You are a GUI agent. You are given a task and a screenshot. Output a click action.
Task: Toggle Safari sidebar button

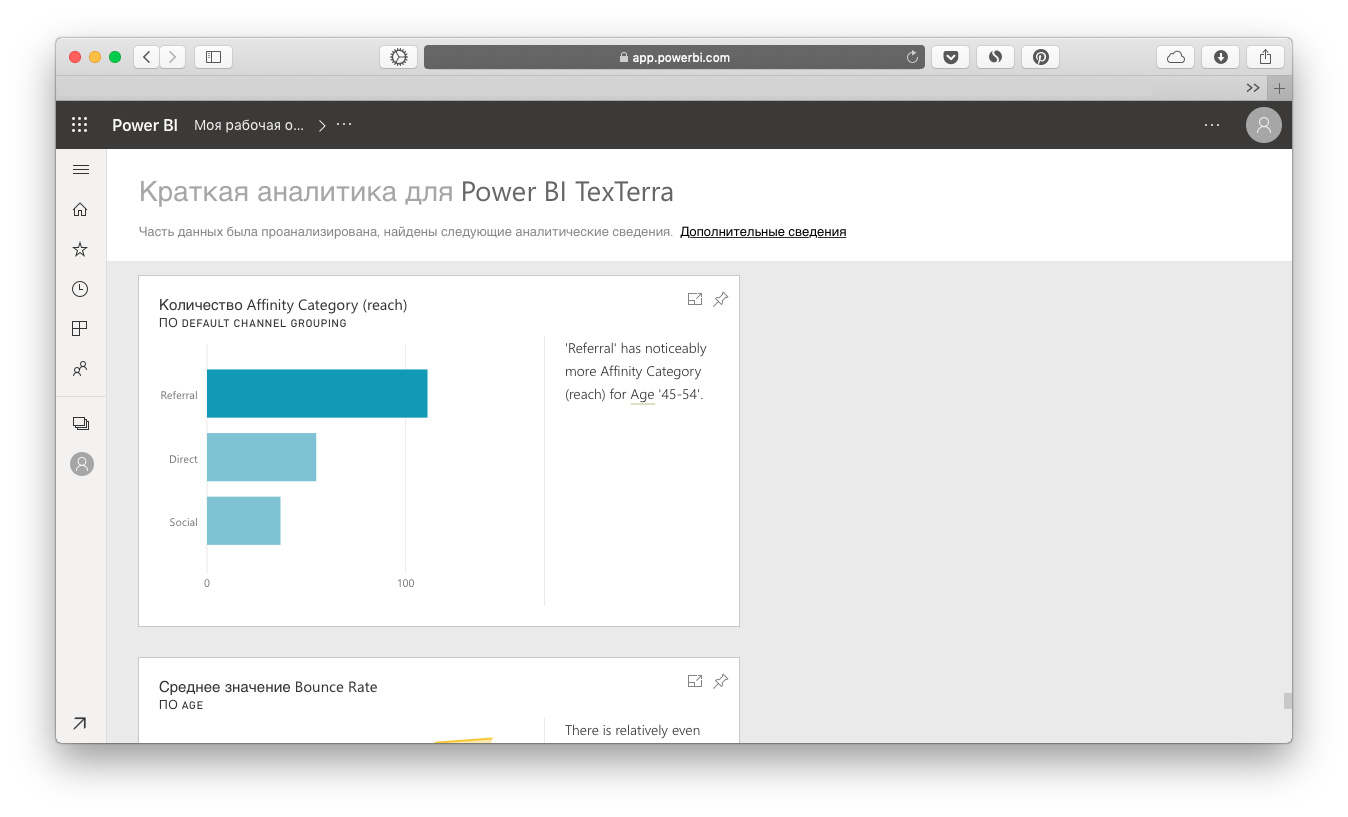point(213,57)
